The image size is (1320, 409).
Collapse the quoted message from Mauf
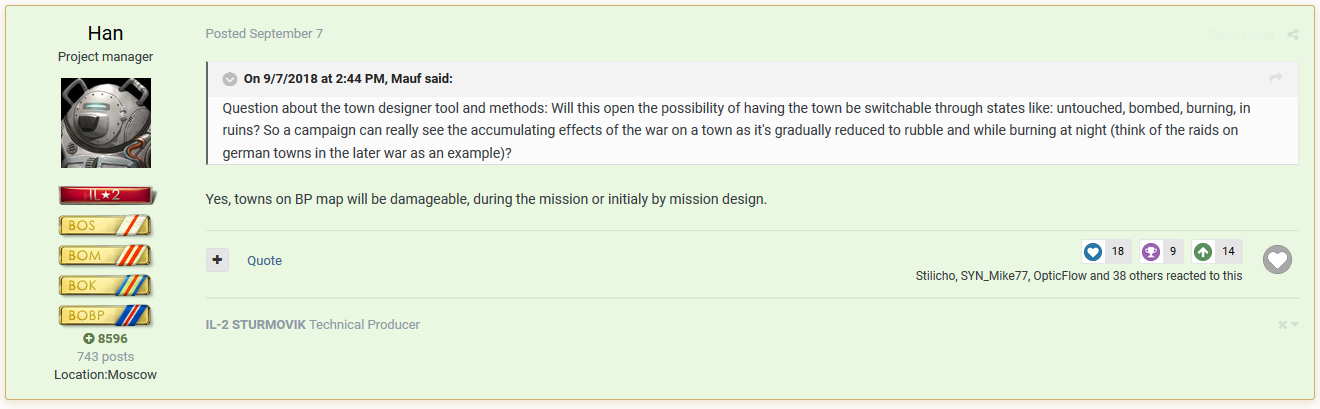tap(230, 79)
